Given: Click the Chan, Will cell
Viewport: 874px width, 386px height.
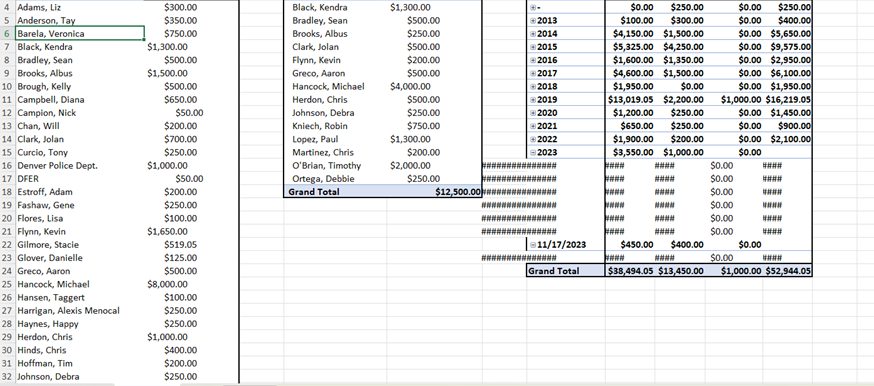Looking at the screenshot, I should pos(80,126).
